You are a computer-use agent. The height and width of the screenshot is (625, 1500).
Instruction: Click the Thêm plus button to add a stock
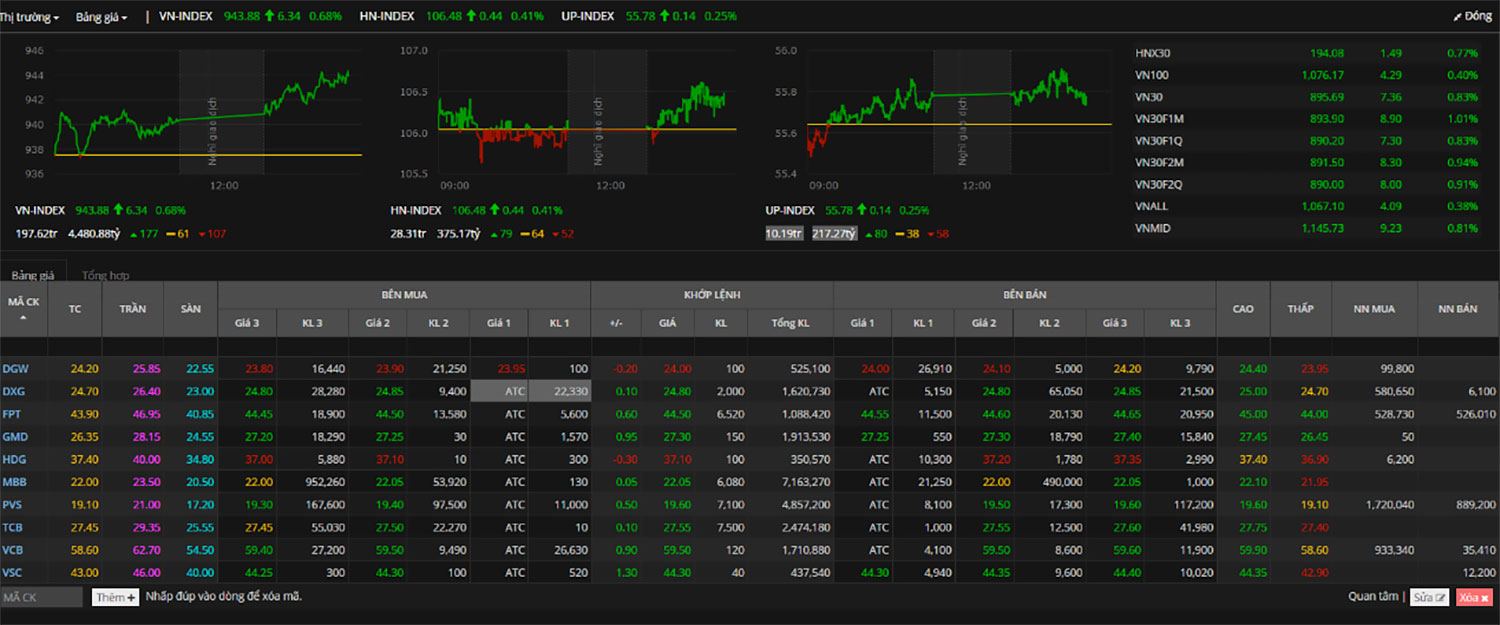pos(115,597)
